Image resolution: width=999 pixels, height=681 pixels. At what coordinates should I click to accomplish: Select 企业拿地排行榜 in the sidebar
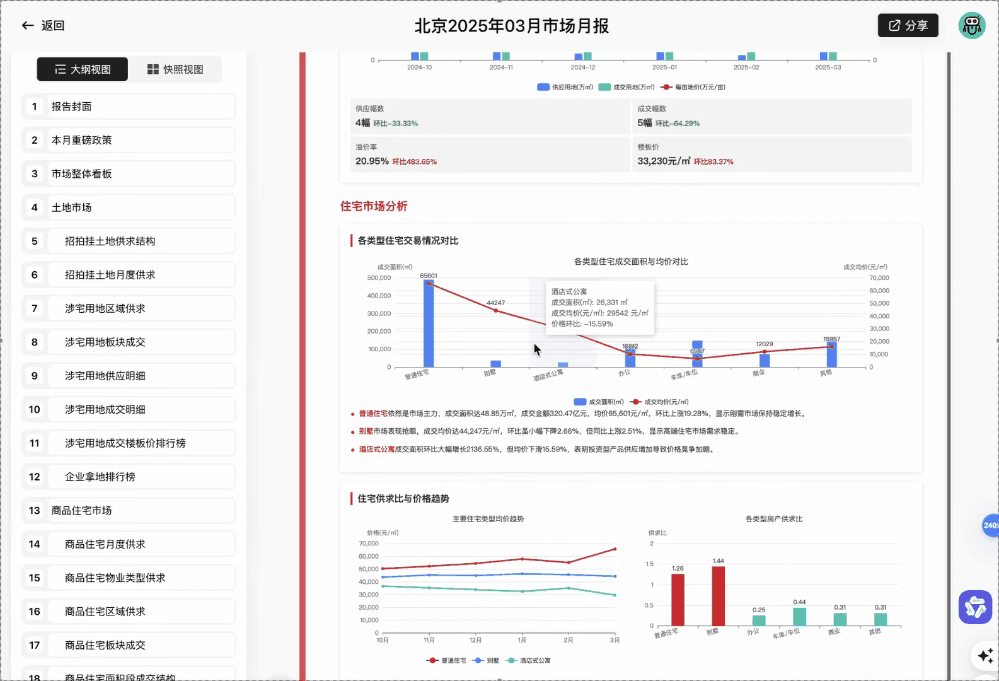(128, 476)
